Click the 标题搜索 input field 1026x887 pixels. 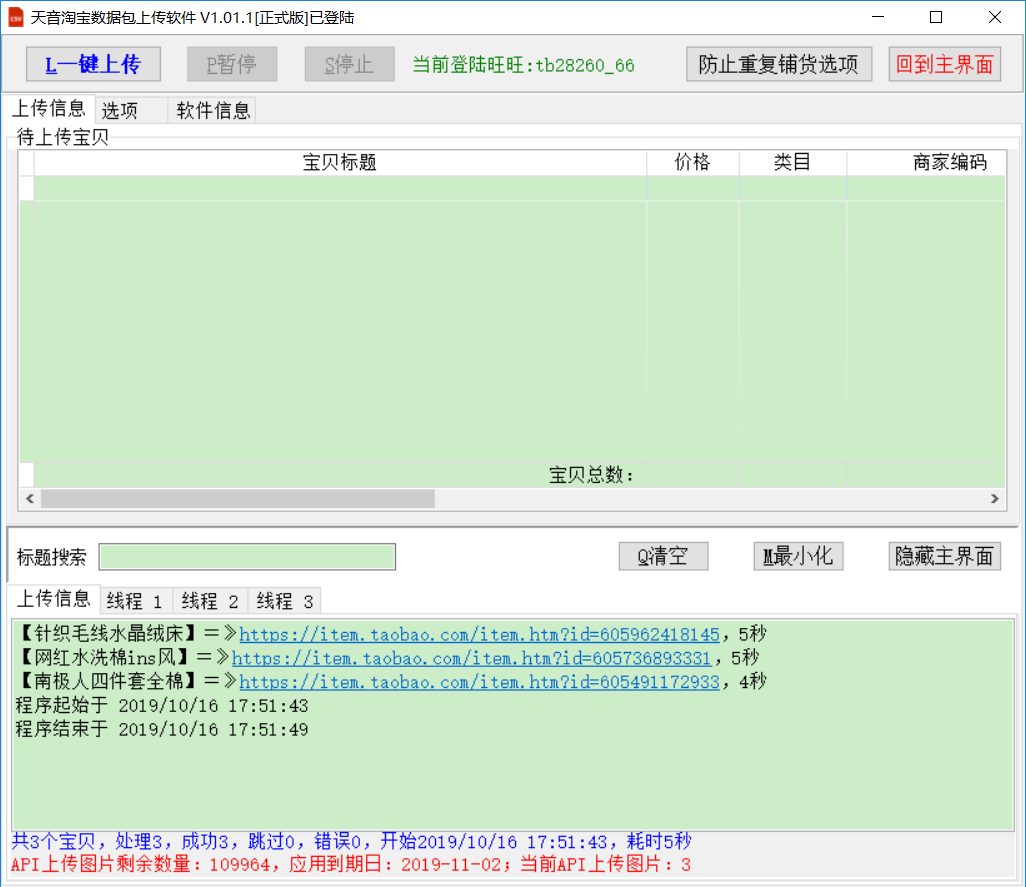click(x=247, y=557)
